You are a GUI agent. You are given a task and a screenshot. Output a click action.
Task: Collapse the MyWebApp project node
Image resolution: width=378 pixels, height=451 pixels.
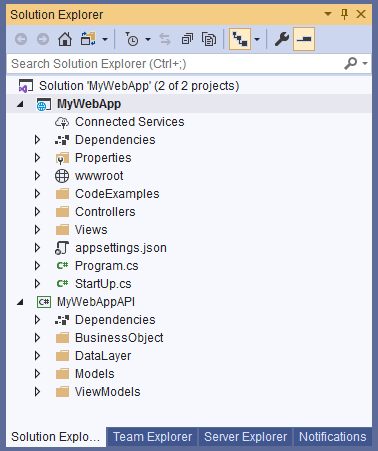pos(21,104)
